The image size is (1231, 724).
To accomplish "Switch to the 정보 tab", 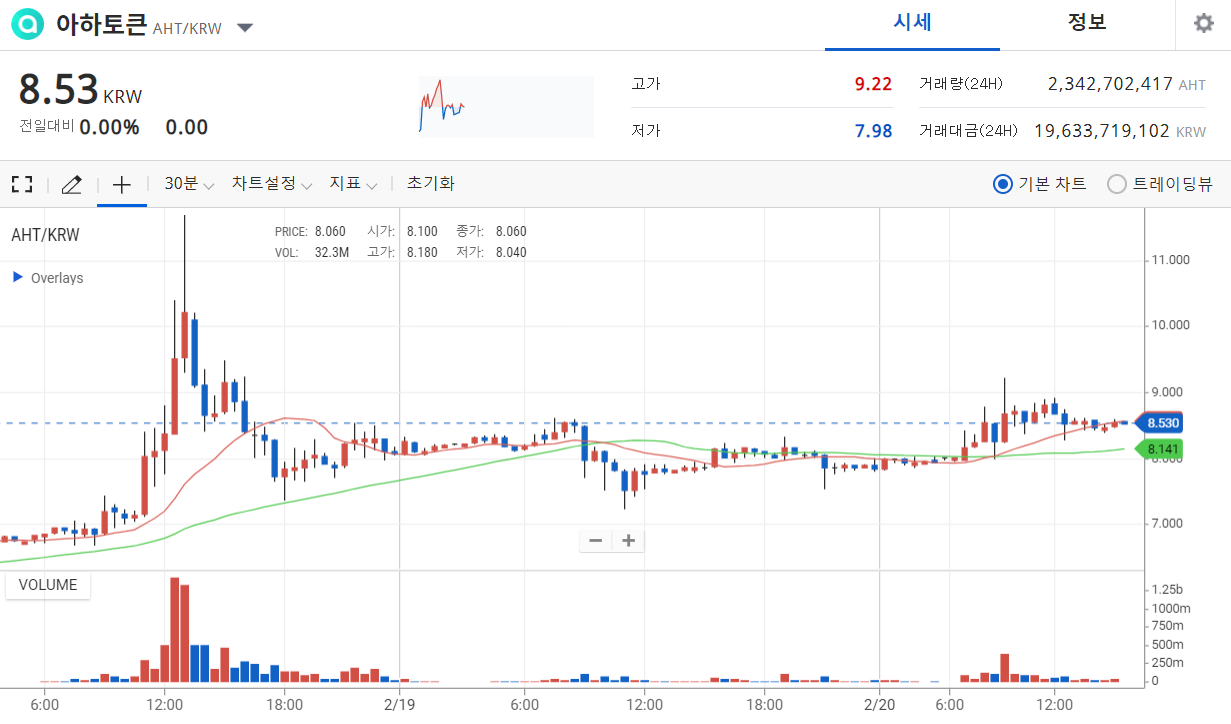I will click(1087, 23).
